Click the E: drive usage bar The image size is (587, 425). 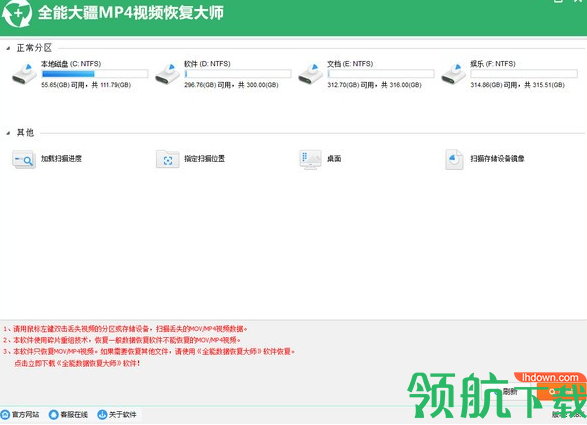(381, 74)
